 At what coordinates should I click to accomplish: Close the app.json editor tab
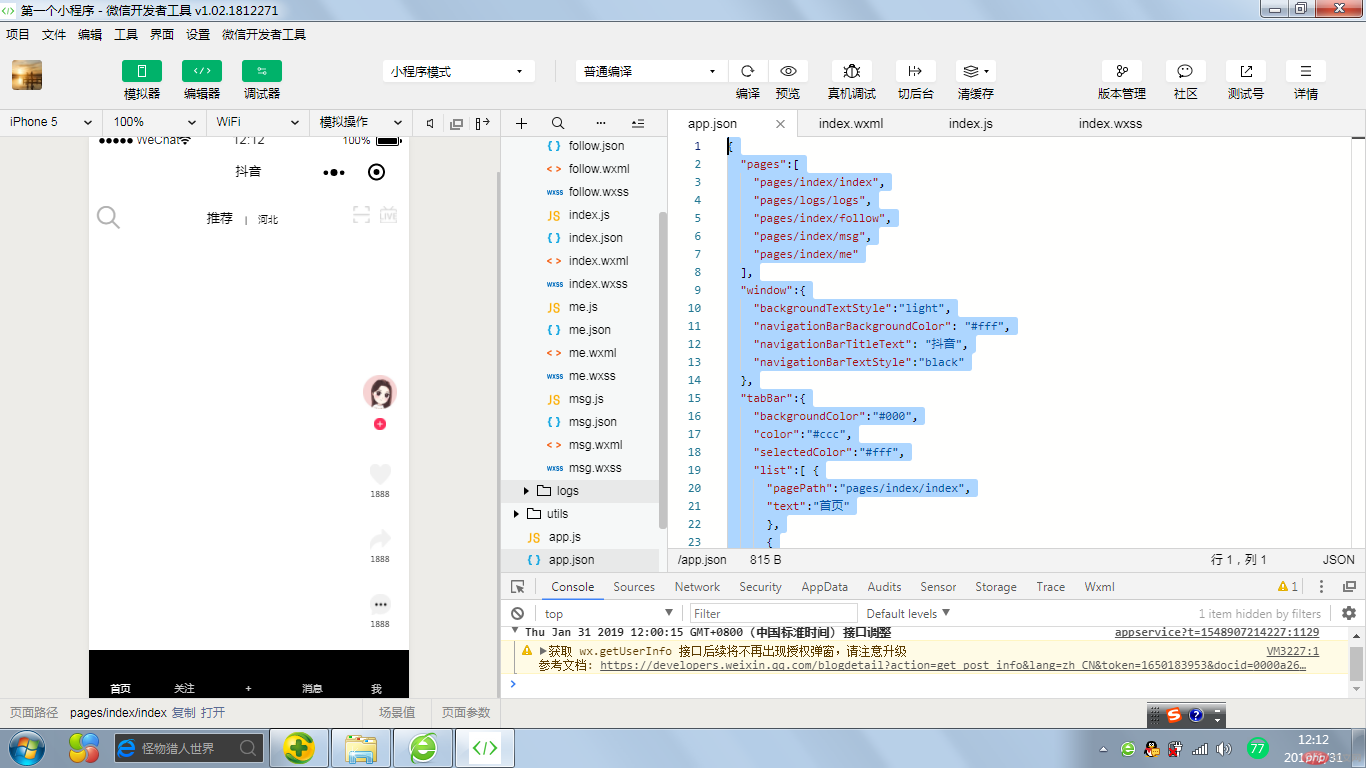pos(780,124)
